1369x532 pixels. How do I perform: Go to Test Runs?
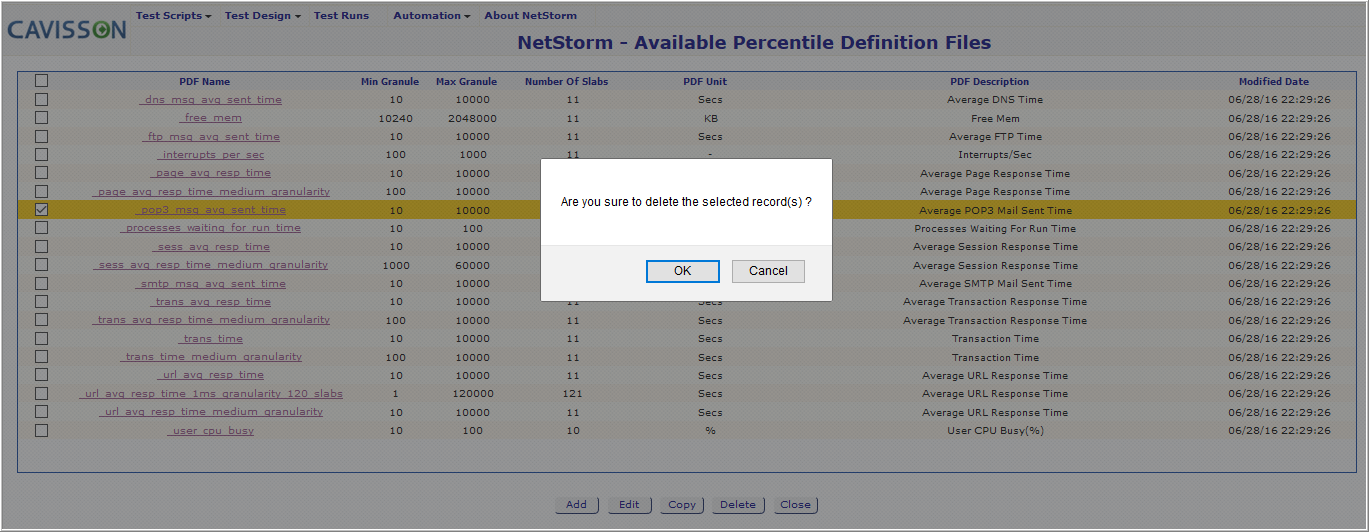(341, 16)
